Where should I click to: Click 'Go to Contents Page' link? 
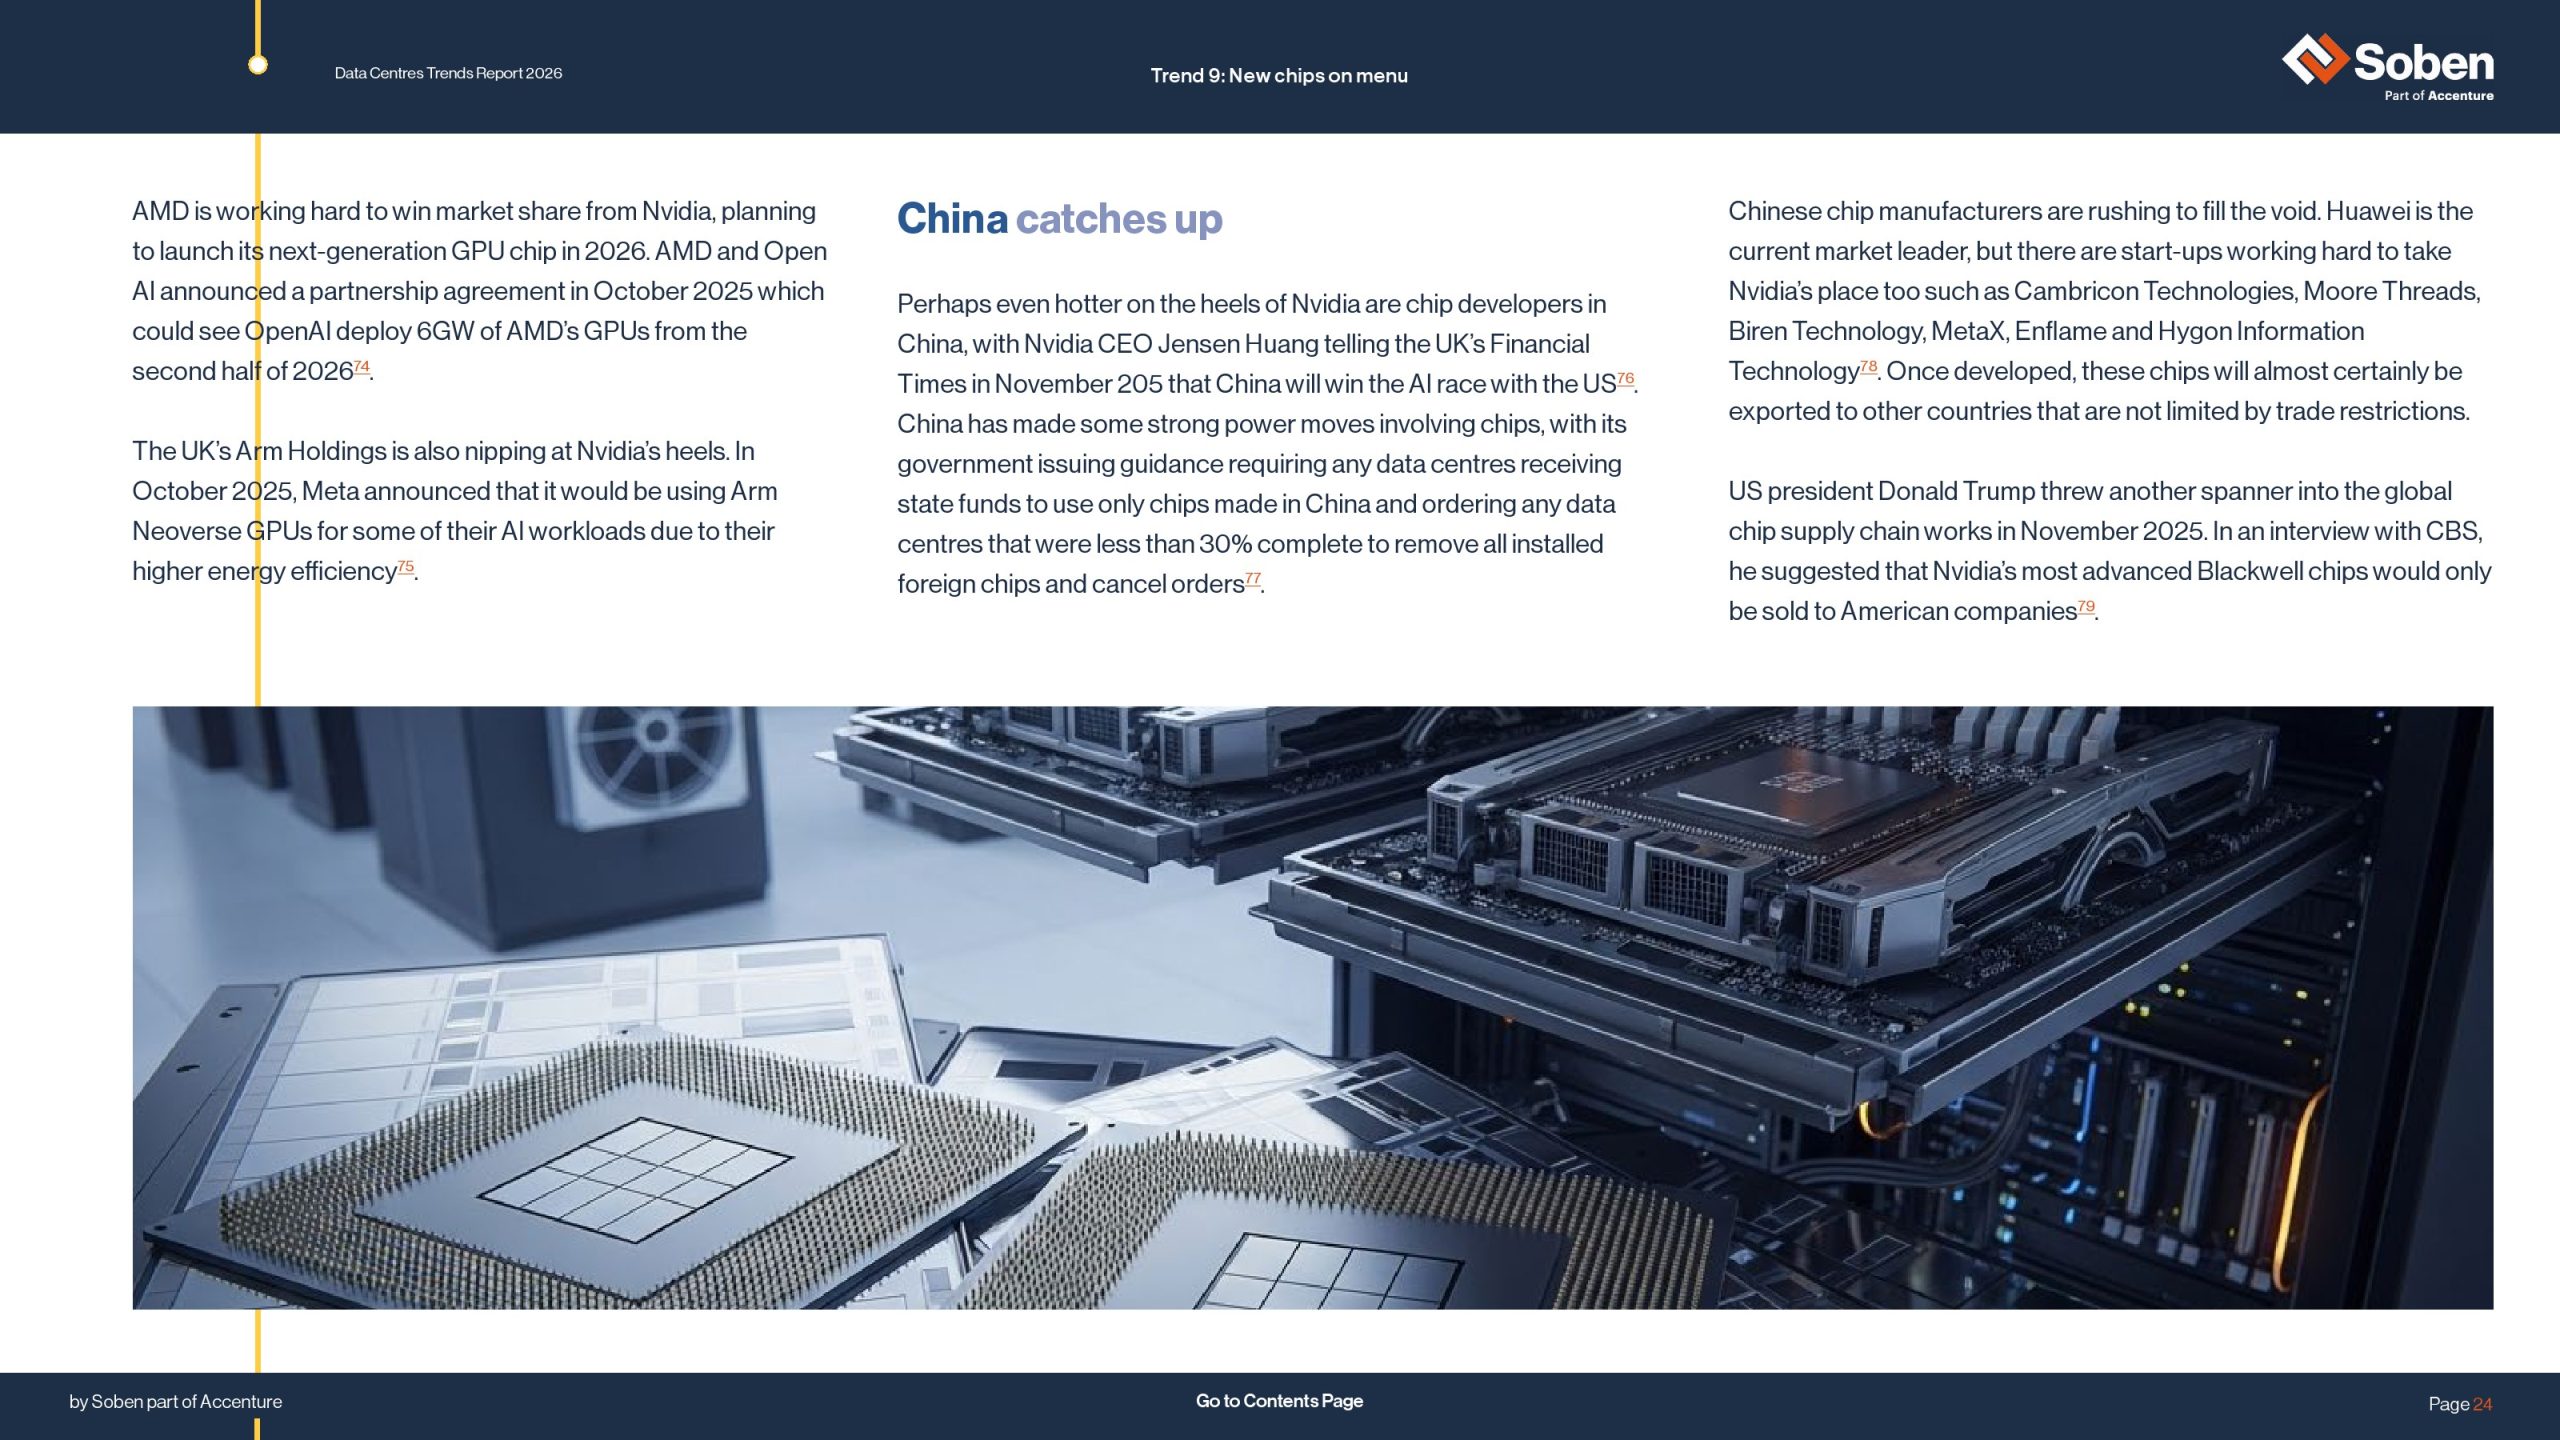tap(1279, 1401)
